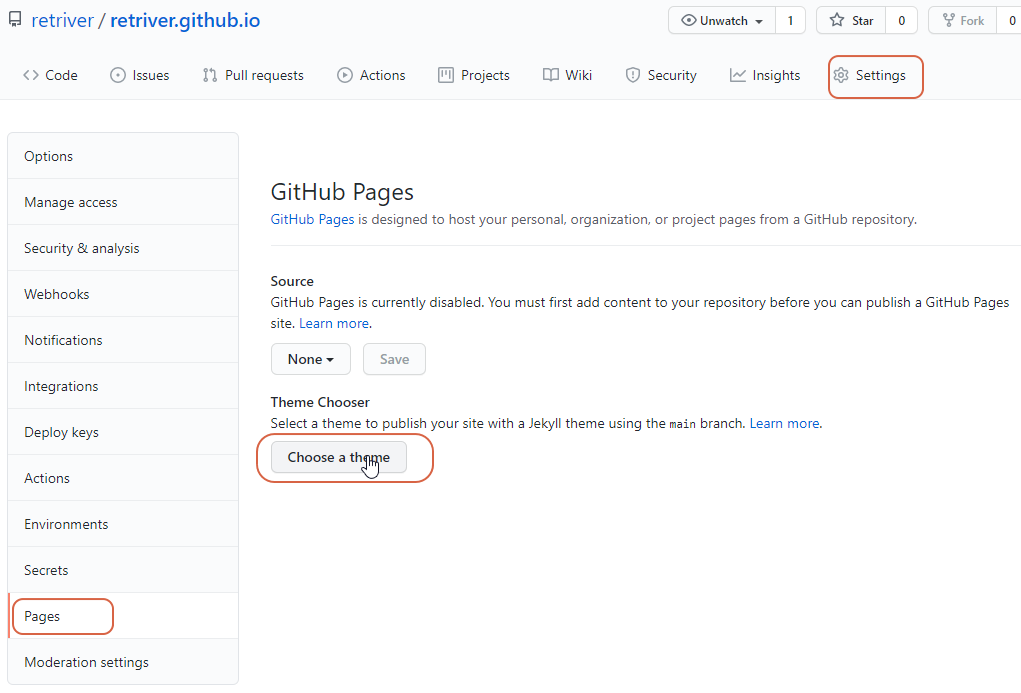Click the repository book icon beside retriver

pyautogui.click(x=14, y=20)
